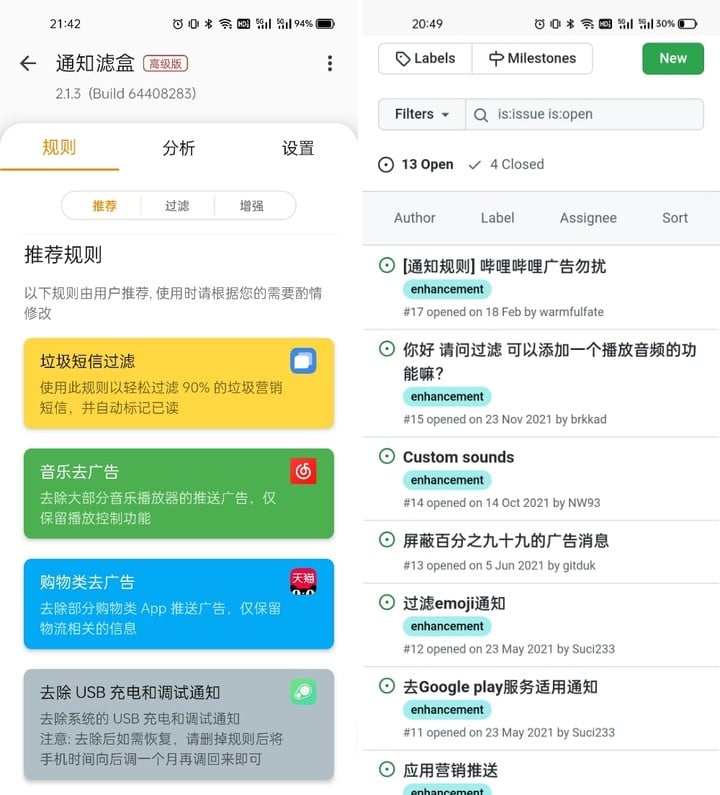Tap the red NetEase music icon
The width and height of the screenshot is (720, 795).
(303, 472)
